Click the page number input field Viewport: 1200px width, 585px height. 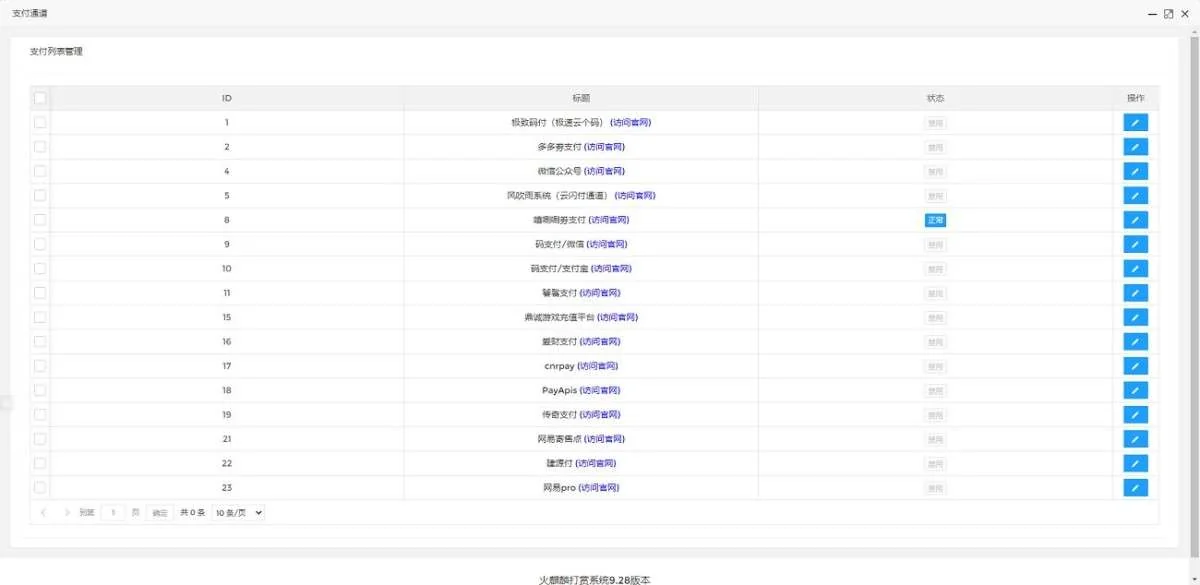point(113,512)
